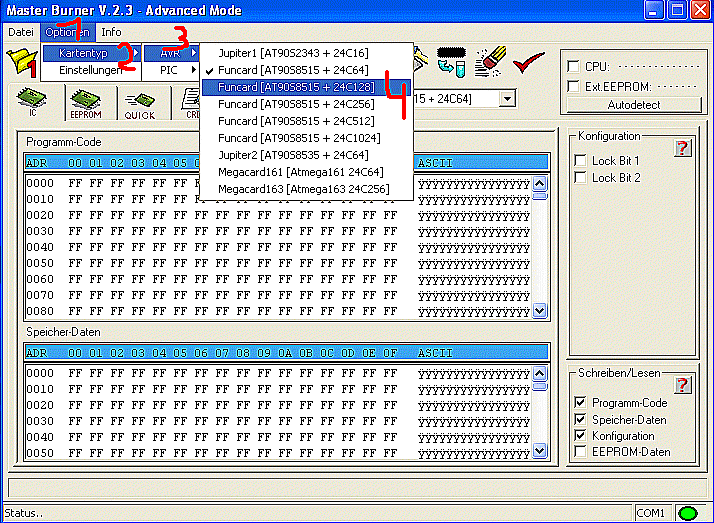This screenshot has width=714, height=523.
Task: Enable the EEPROM-Daten checkbox
Action: (581, 452)
